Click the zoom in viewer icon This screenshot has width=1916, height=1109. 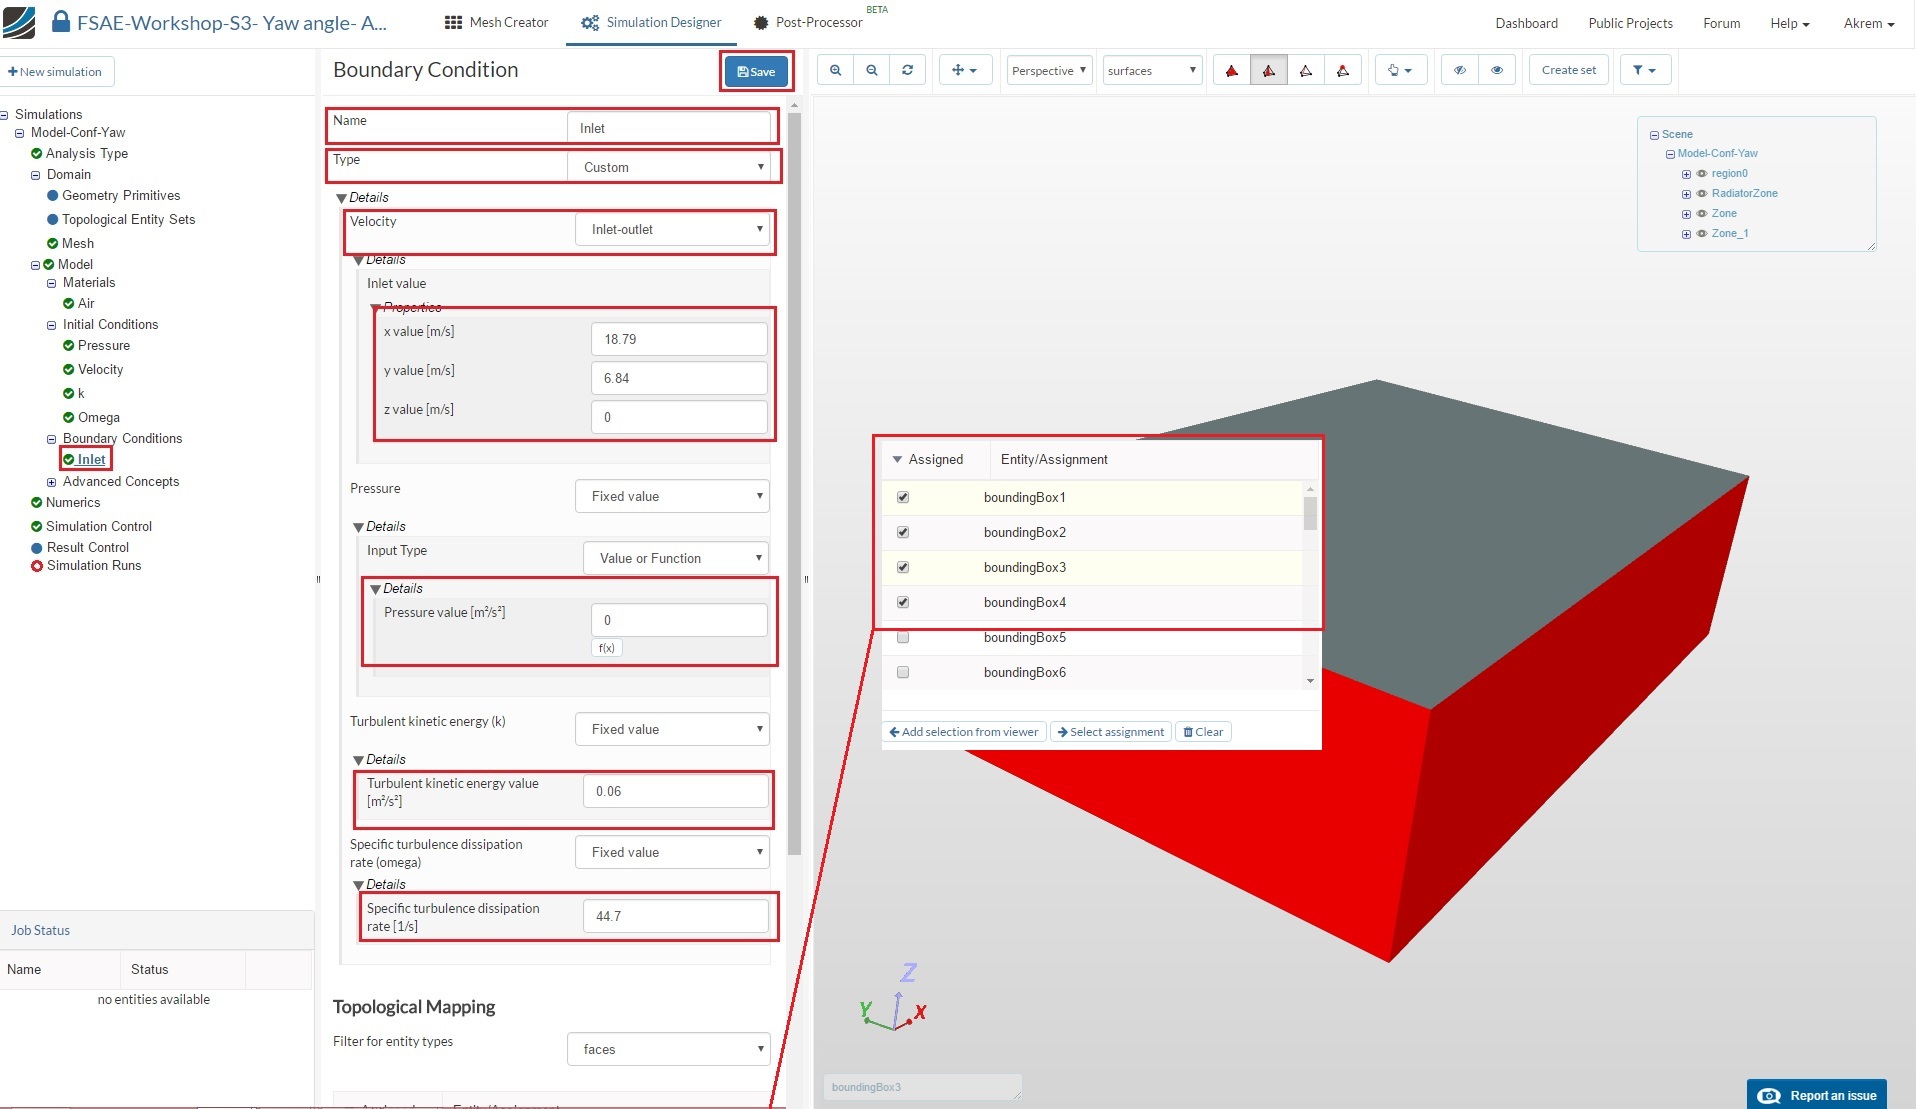point(835,70)
